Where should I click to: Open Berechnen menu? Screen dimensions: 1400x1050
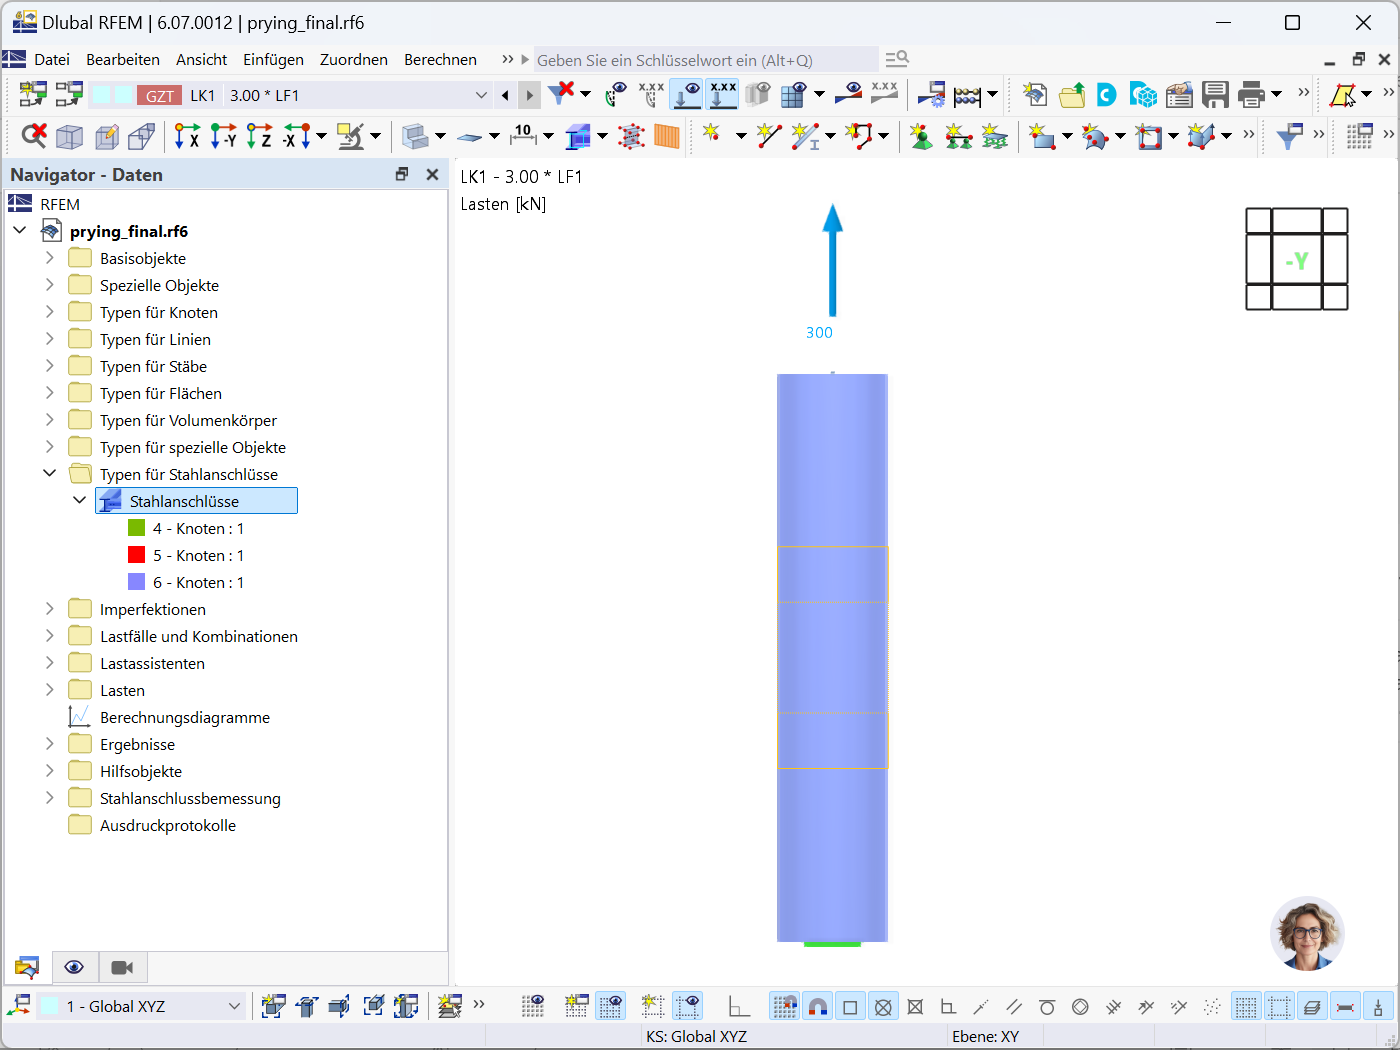(440, 60)
